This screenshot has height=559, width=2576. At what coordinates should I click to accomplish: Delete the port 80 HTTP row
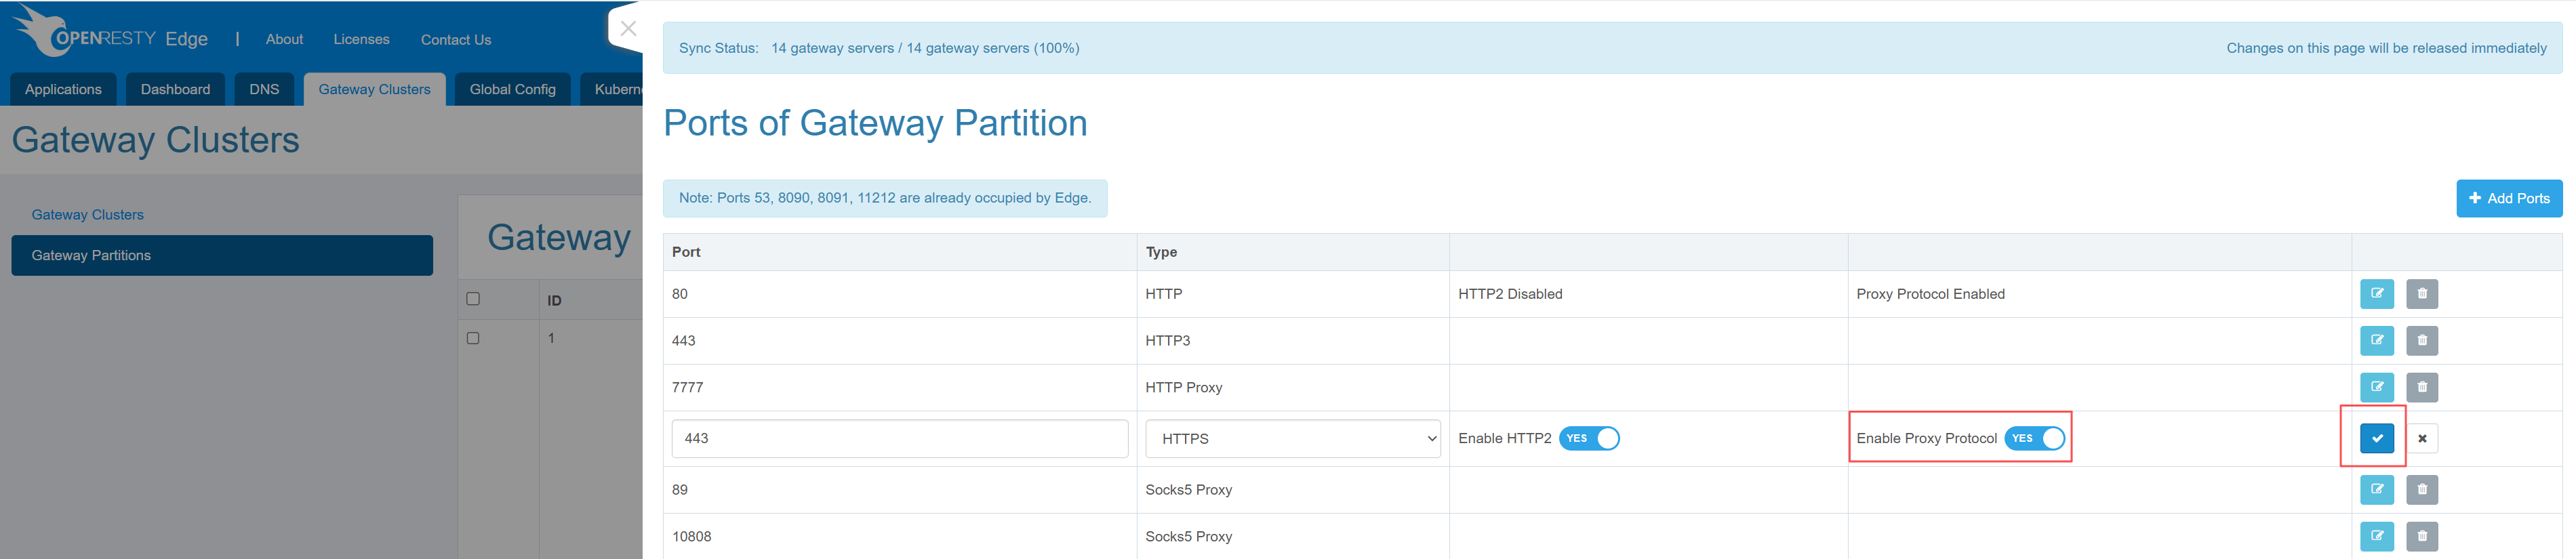pos(2421,294)
